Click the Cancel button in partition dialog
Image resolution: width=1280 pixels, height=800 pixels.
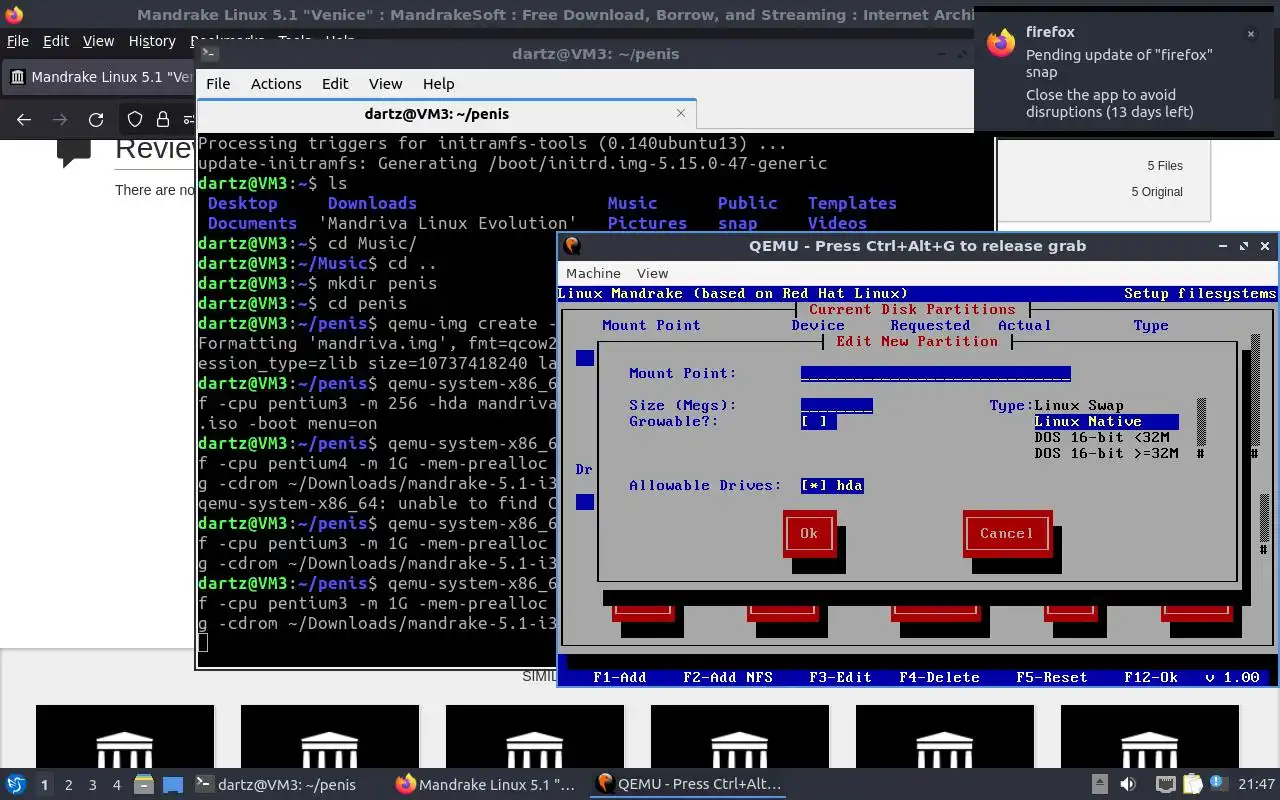[1006, 533]
